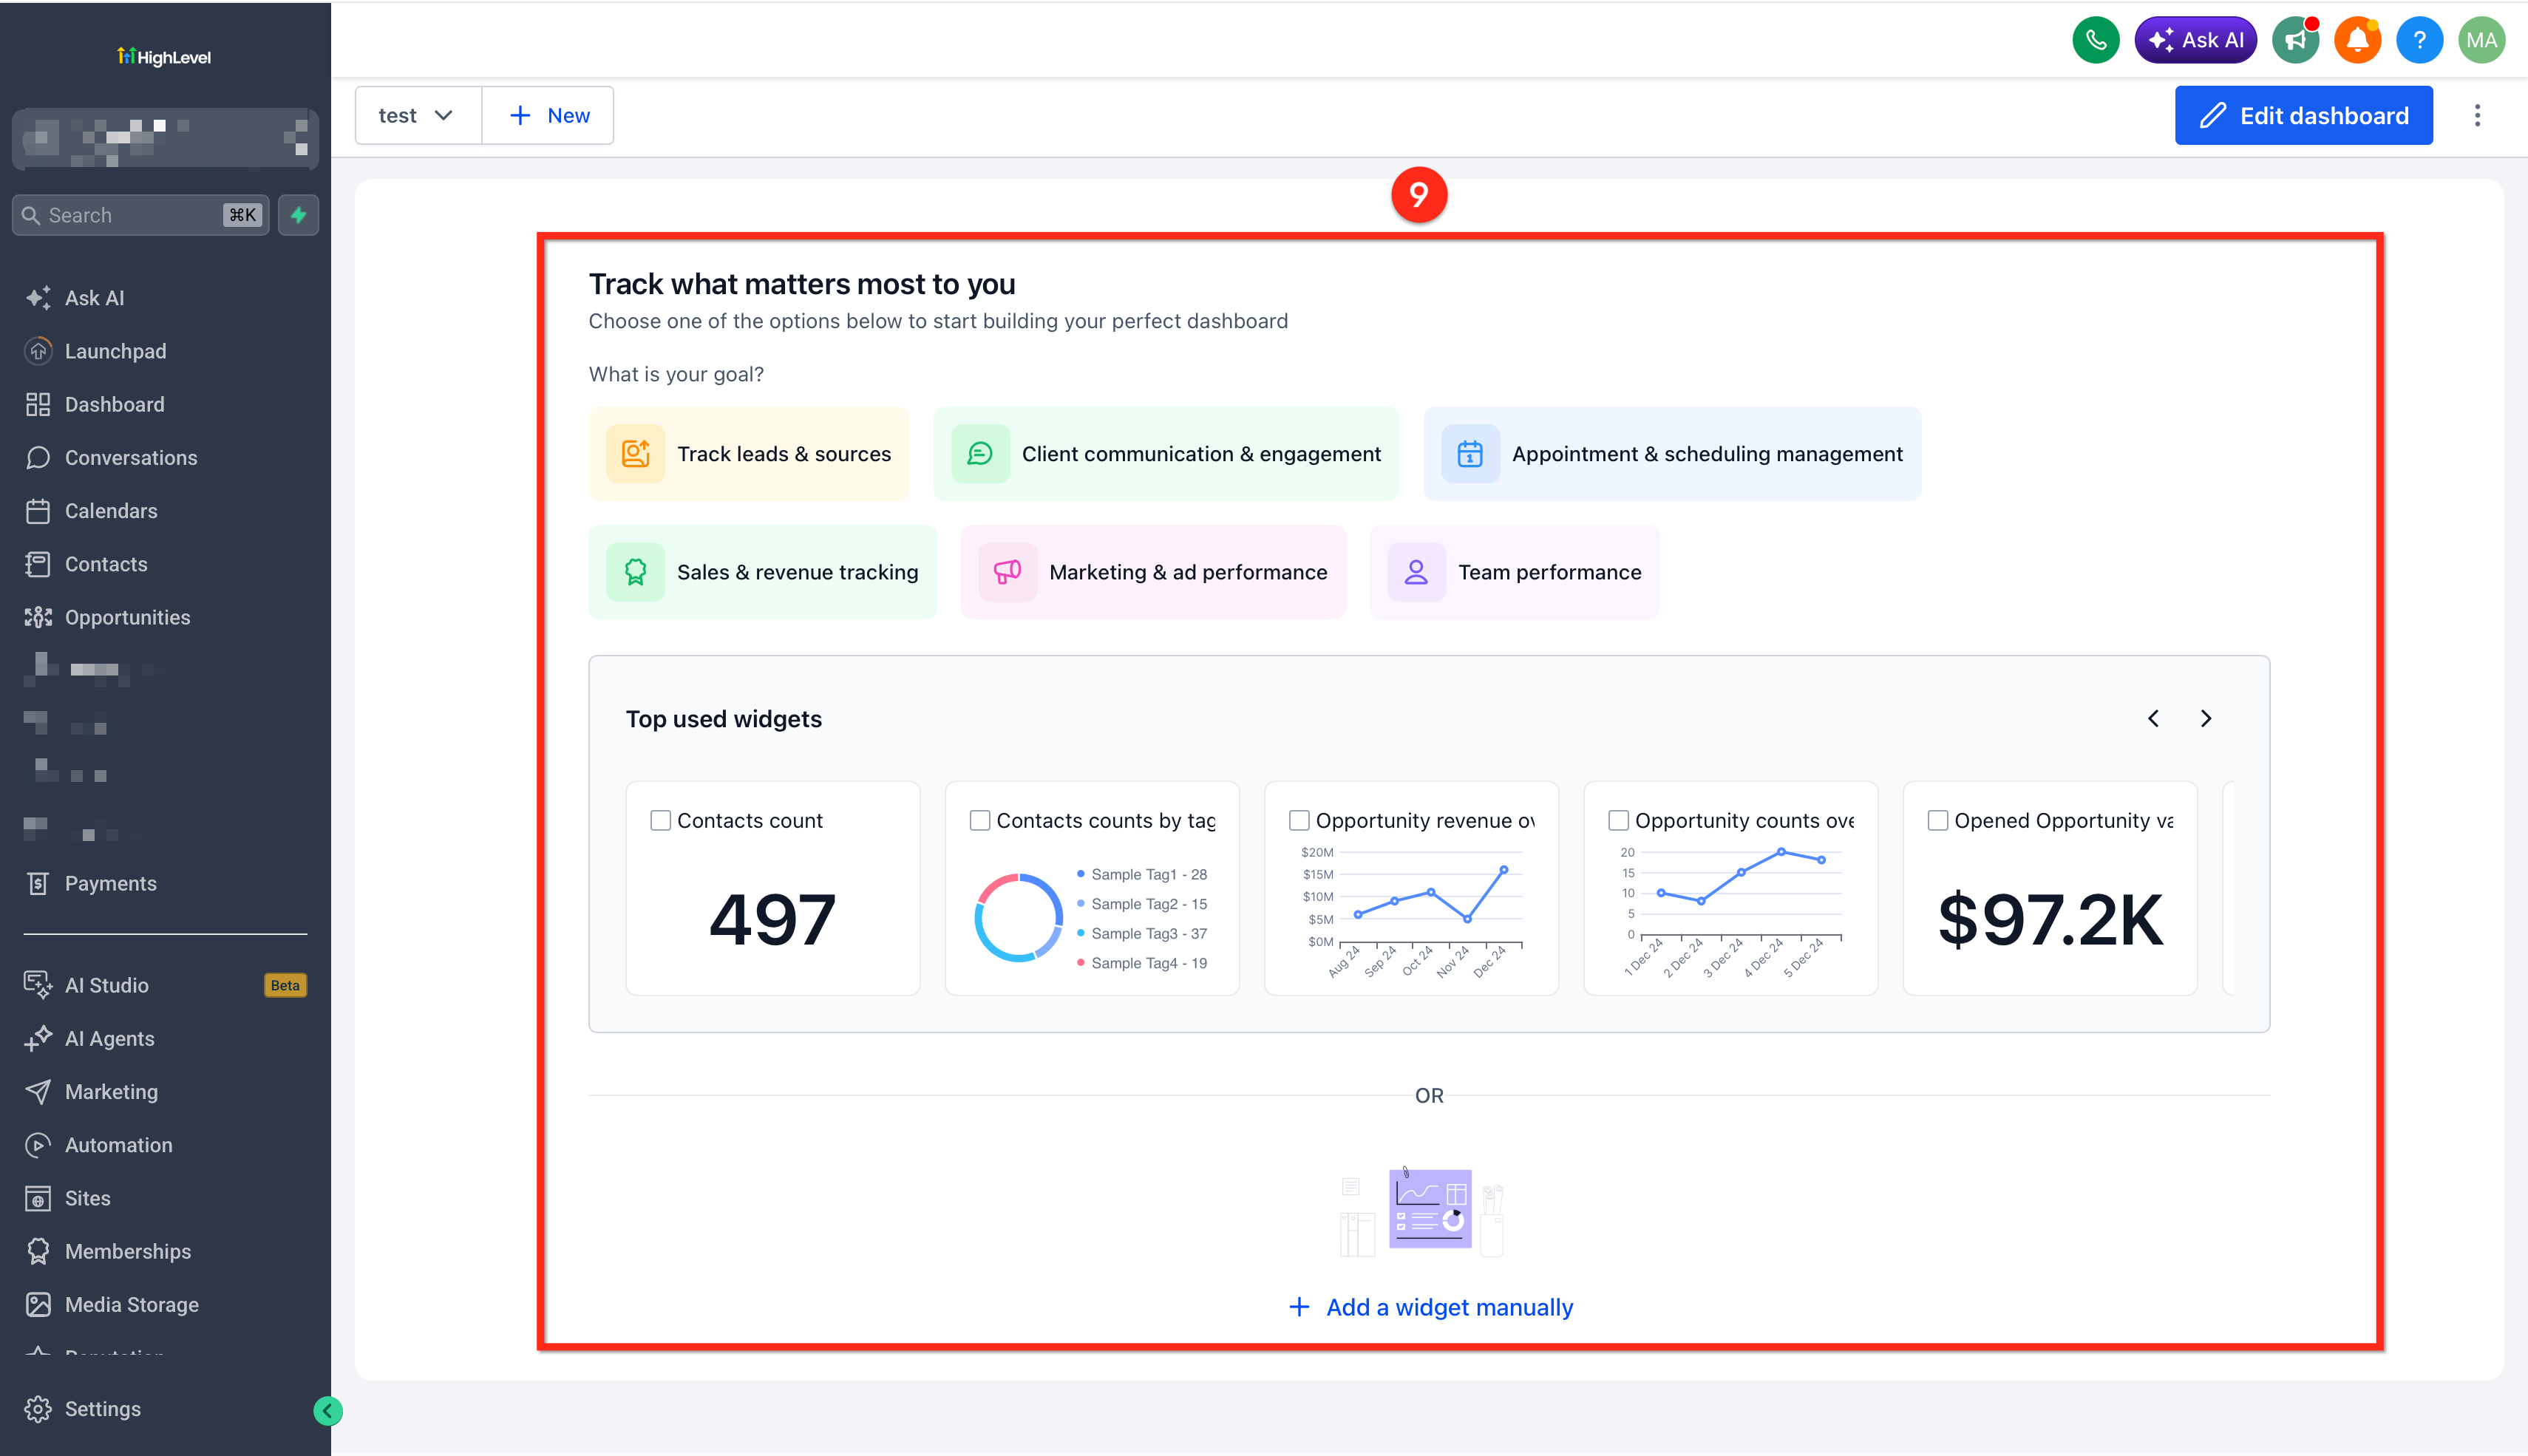The image size is (2528, 1456).
Task: Check the Contacts count widget checkbox
Action: (660, 820)
